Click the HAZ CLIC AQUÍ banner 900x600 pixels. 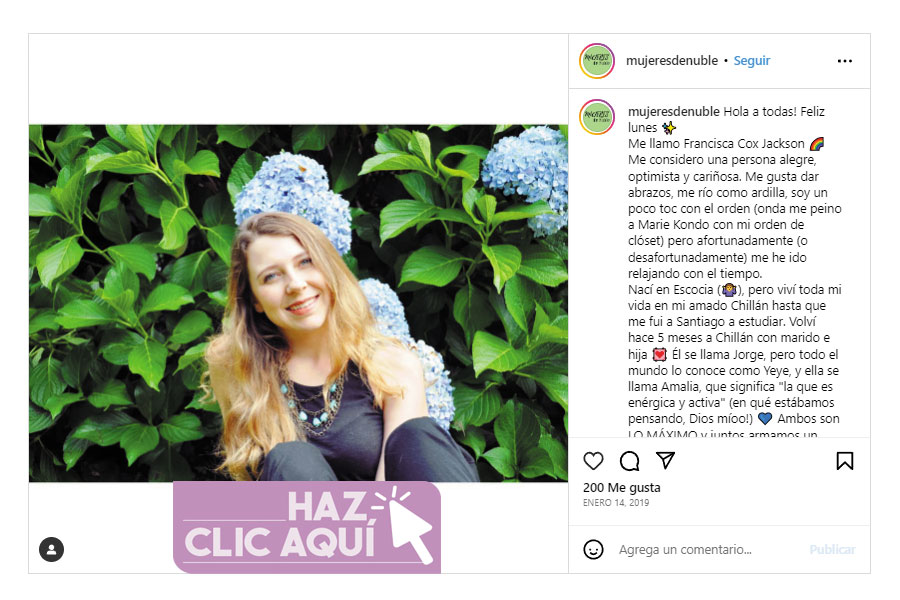click(x=307, y=527)
